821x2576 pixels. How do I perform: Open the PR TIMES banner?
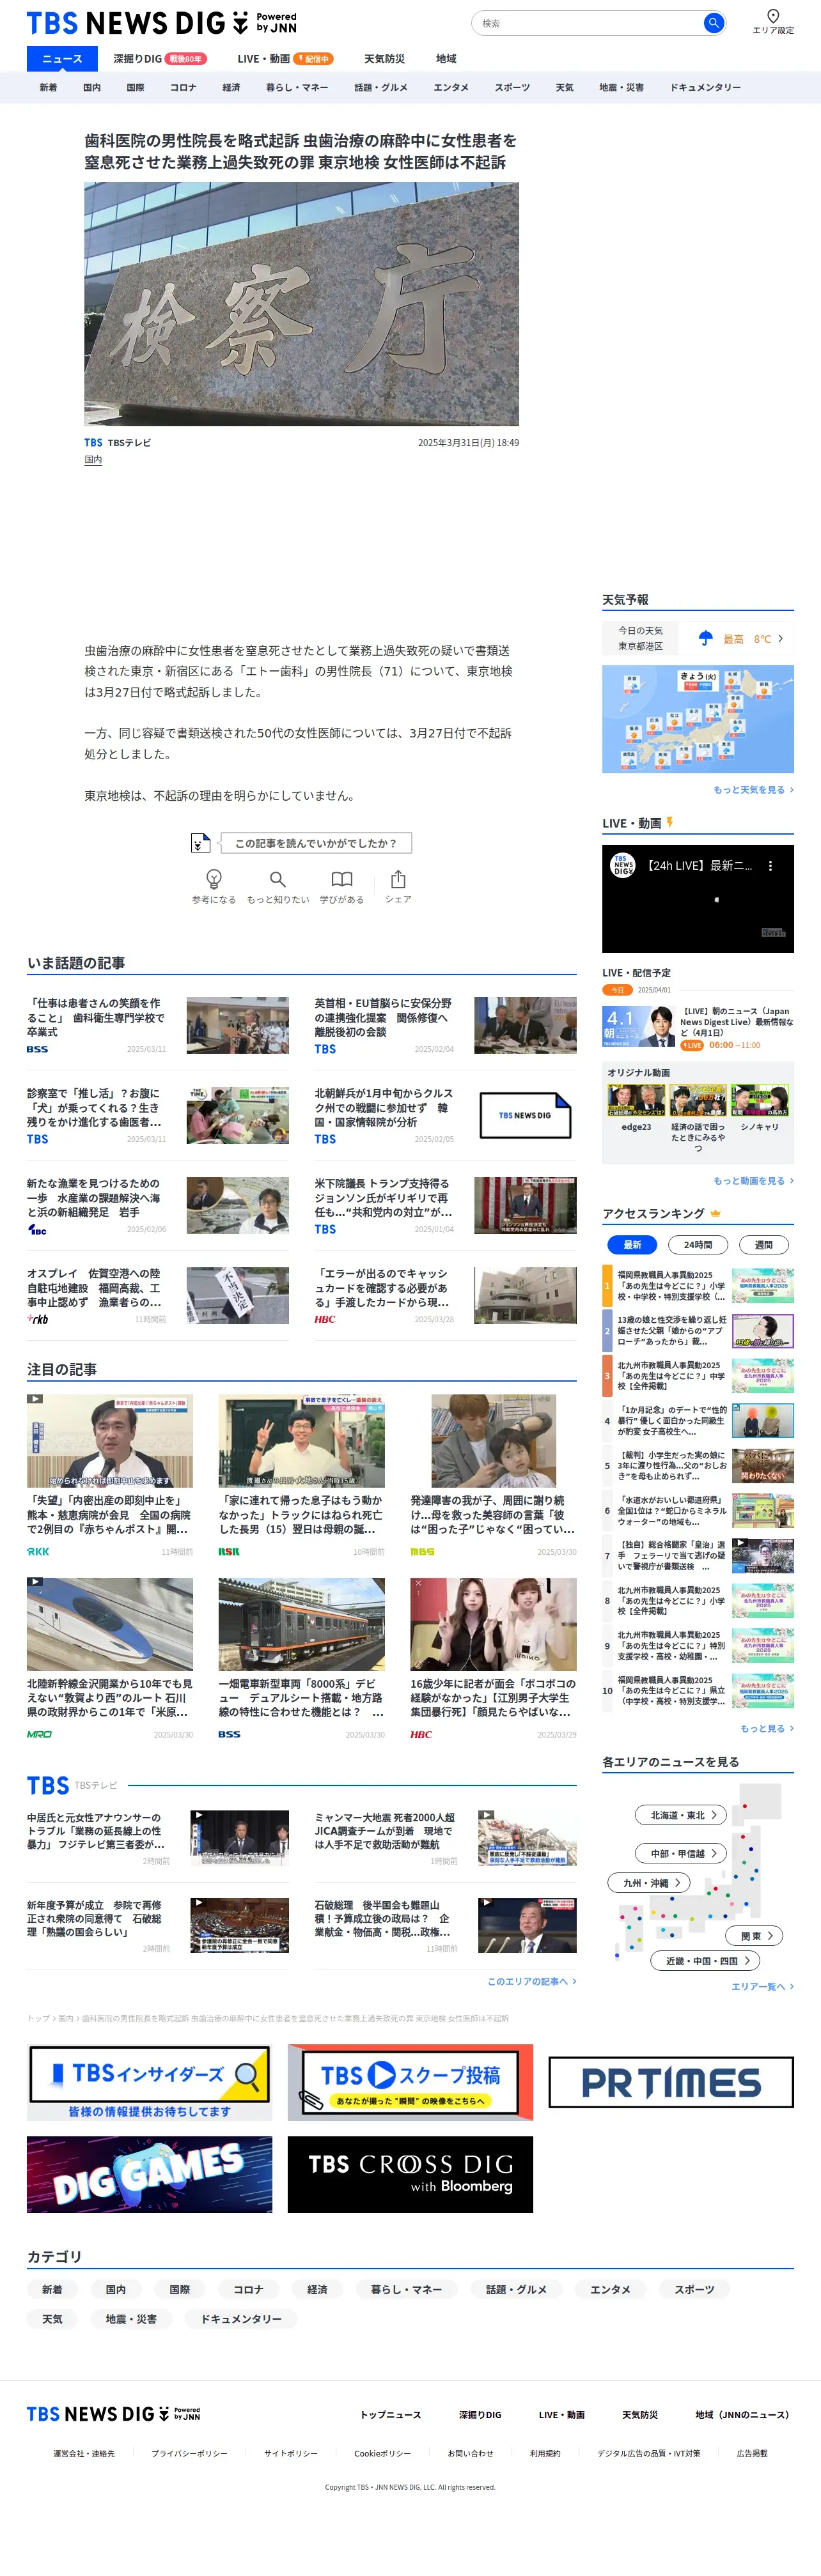pos(671,2082)
